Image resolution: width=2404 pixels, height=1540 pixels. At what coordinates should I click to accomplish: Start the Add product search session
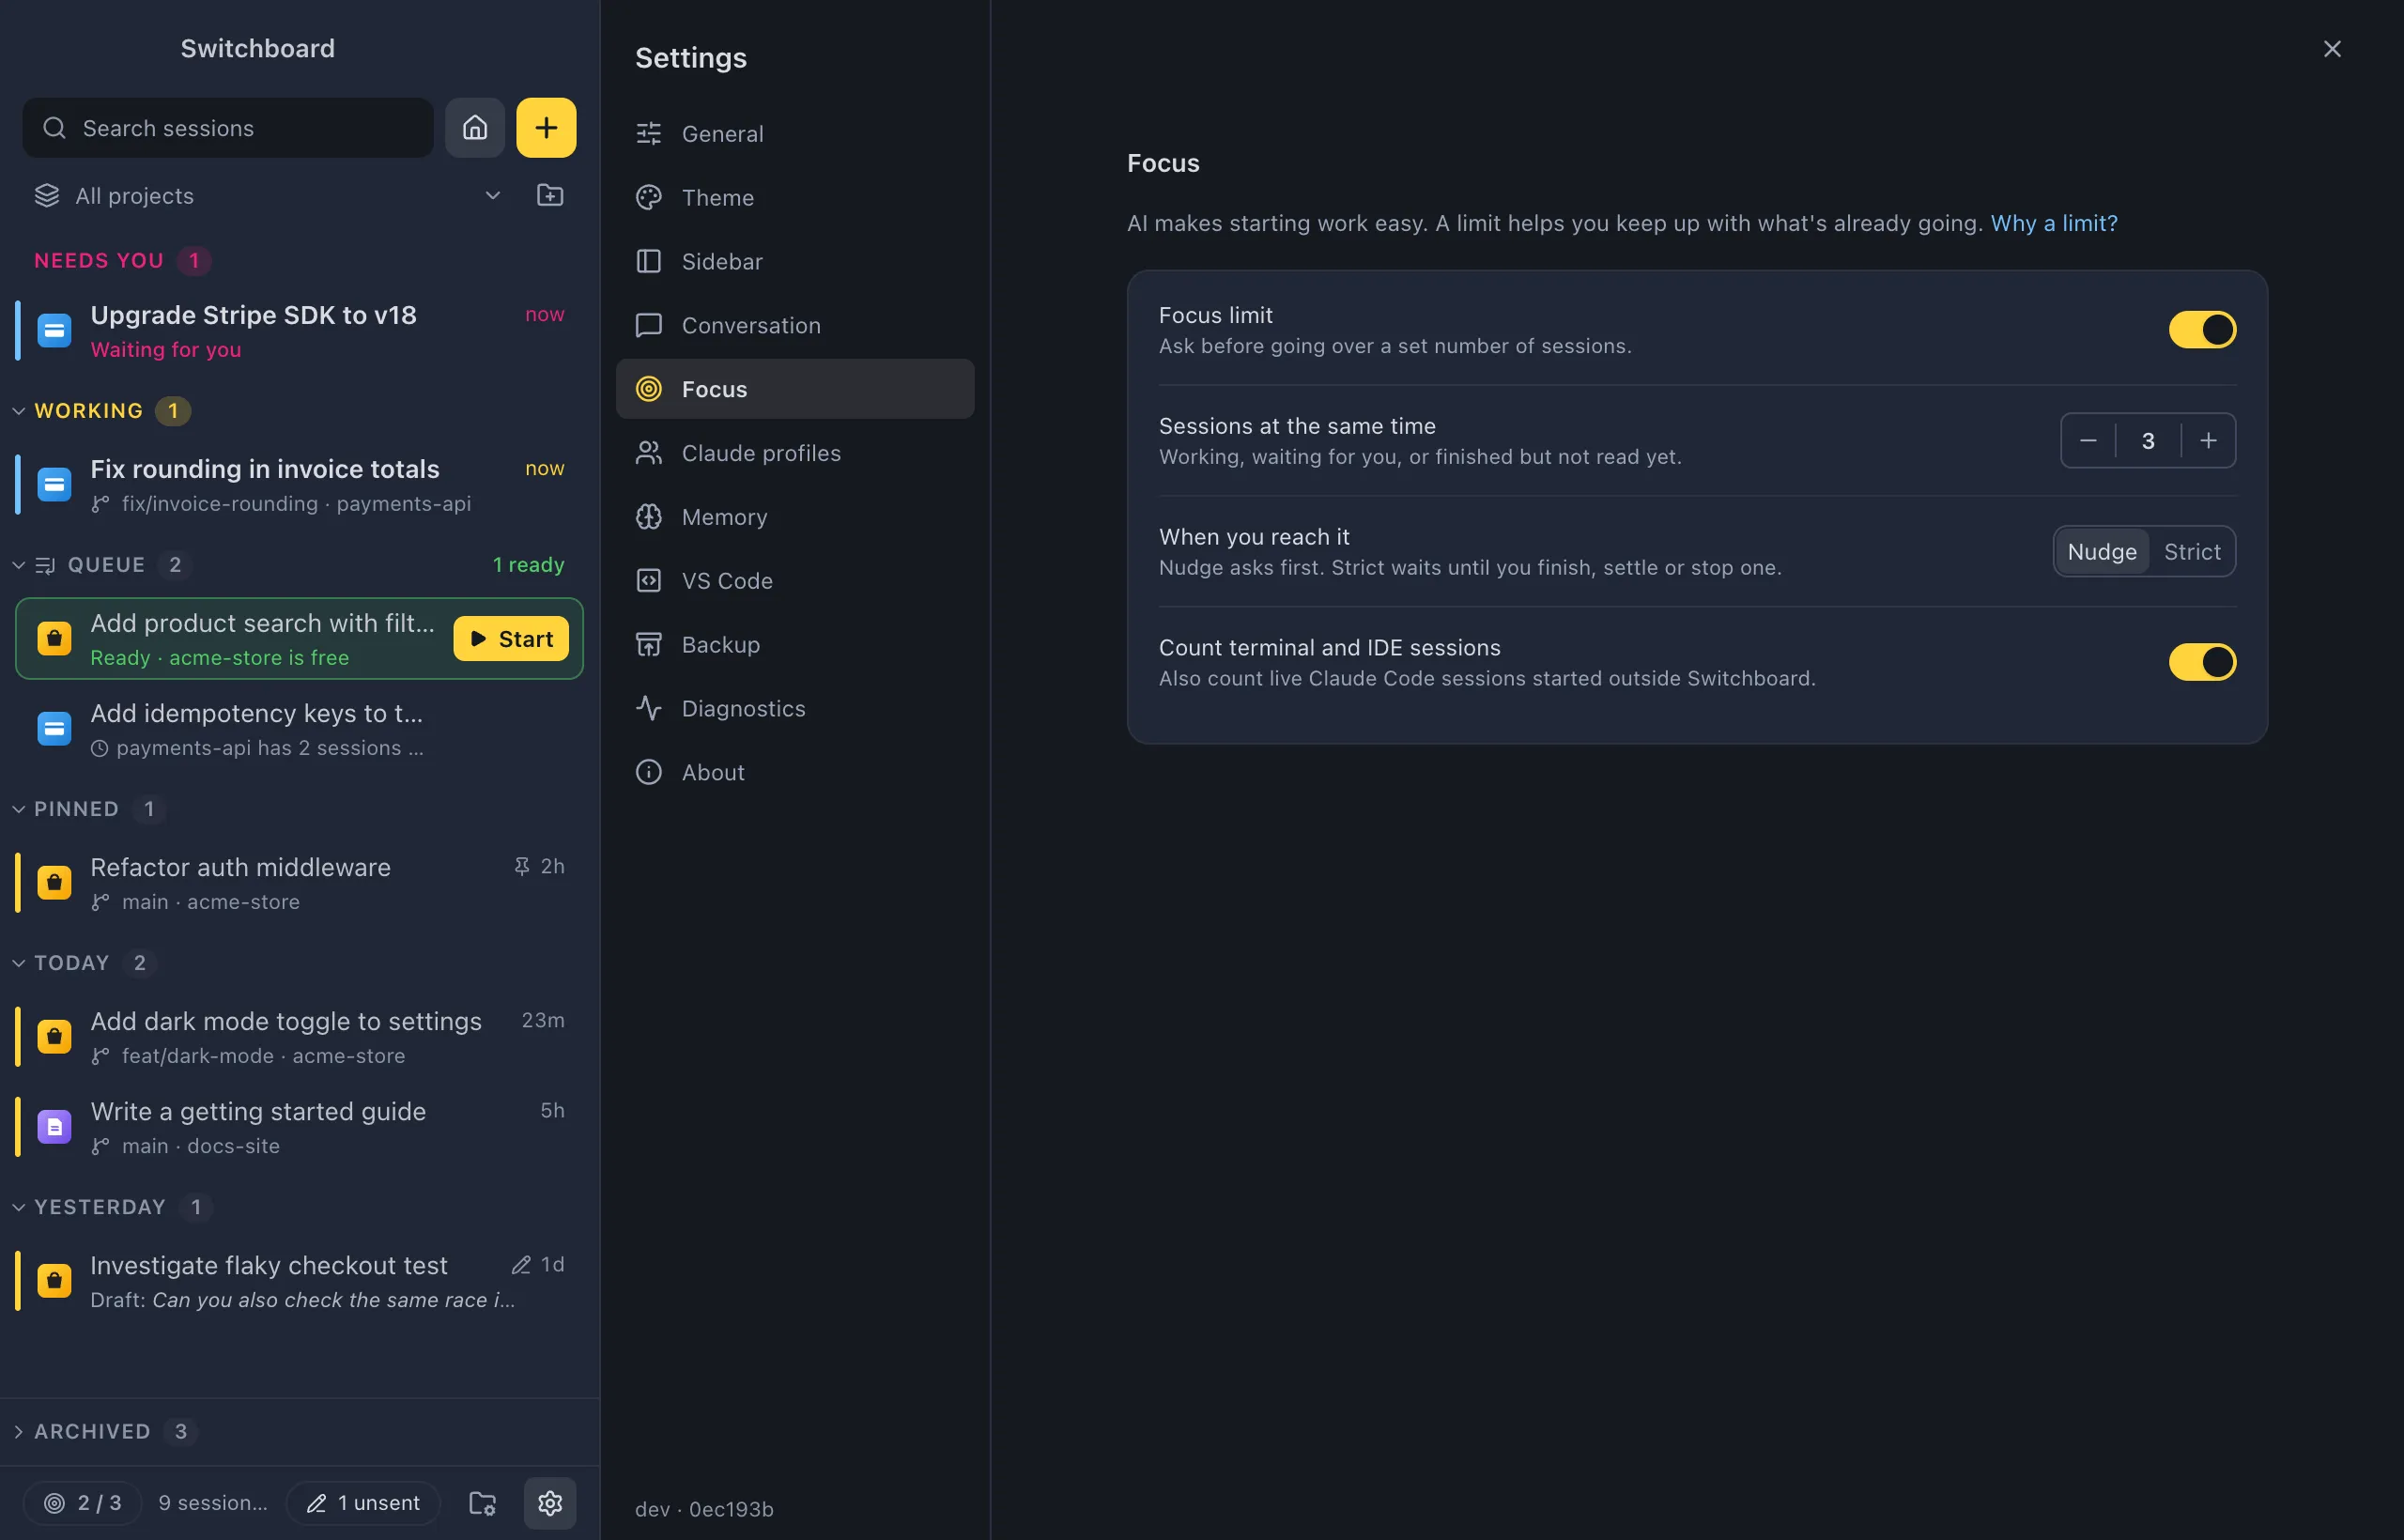pos(511,639)
